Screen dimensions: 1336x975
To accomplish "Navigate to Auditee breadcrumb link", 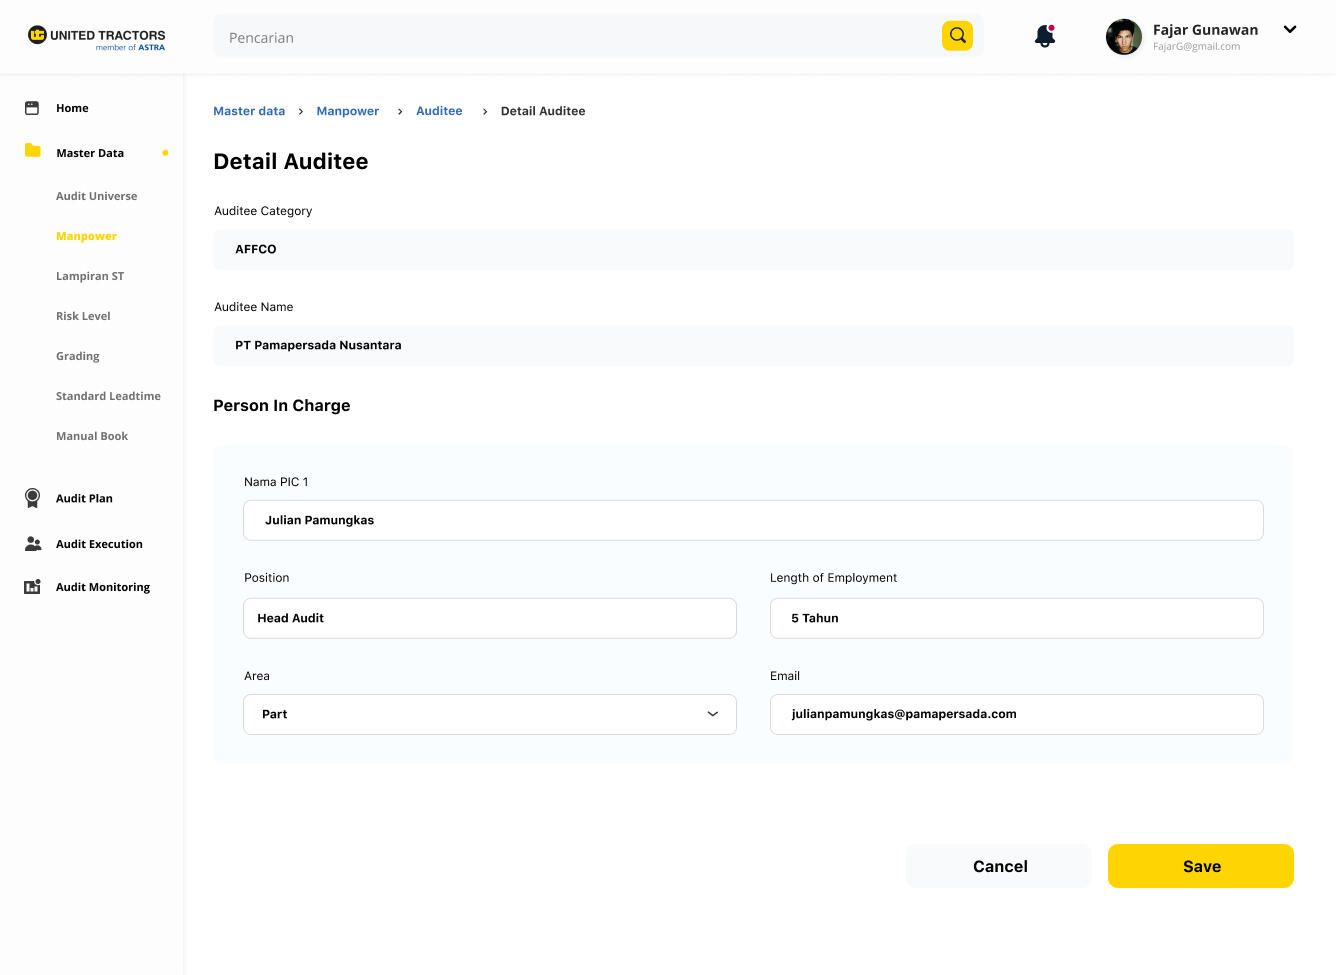I will click(439, 111).
